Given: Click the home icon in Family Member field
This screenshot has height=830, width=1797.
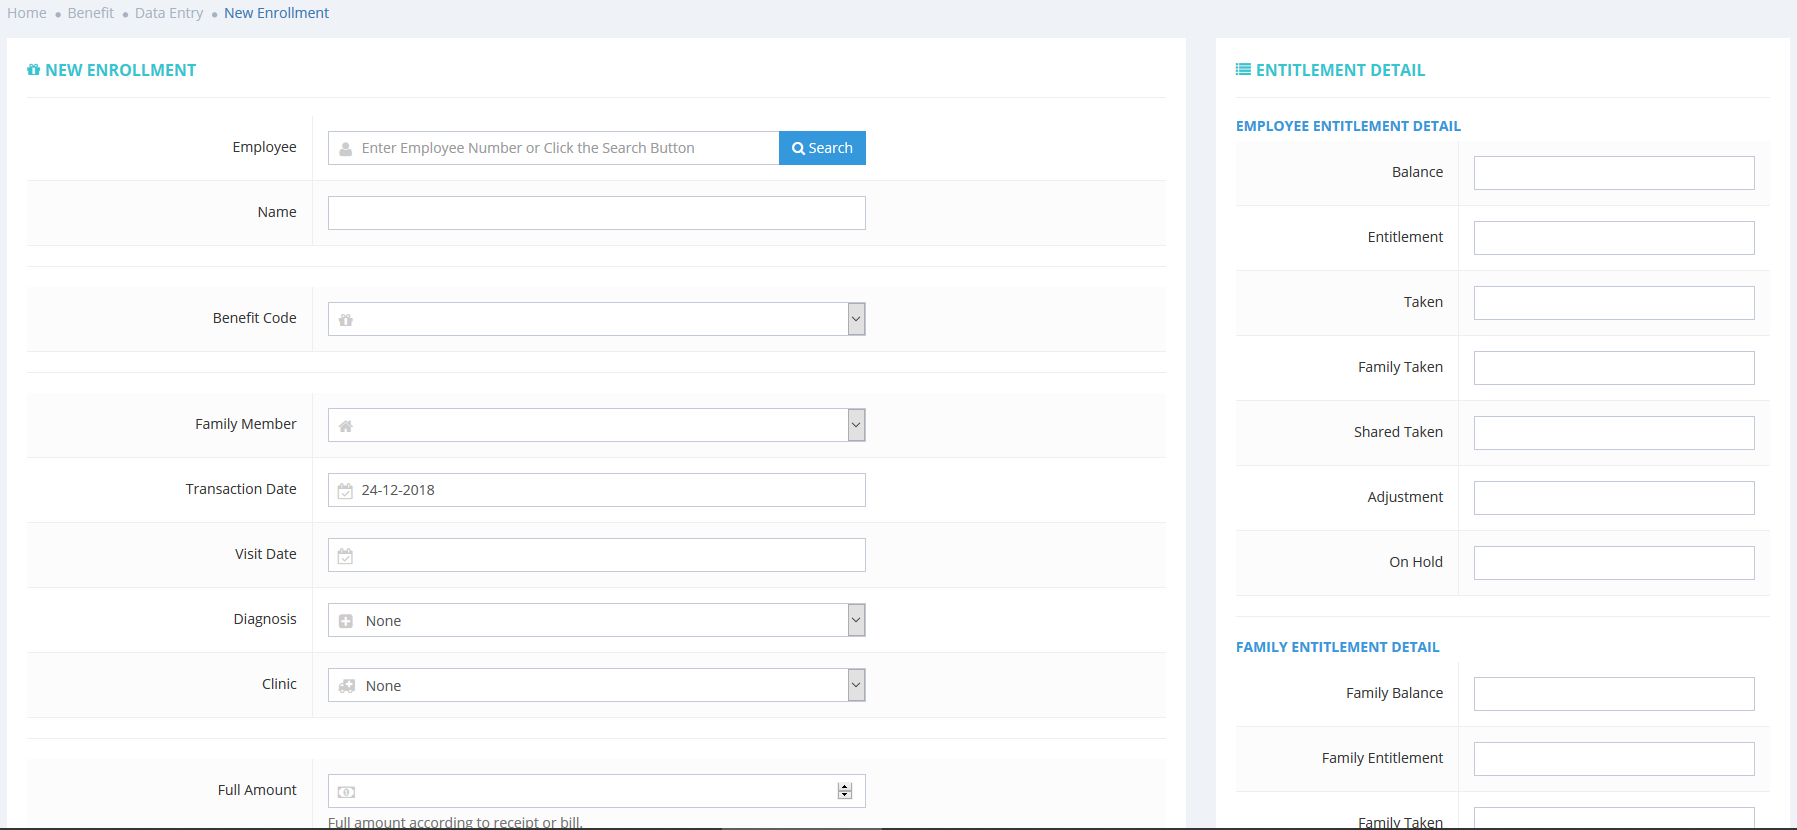Looking at the screenshot, I should coord(345,426).
